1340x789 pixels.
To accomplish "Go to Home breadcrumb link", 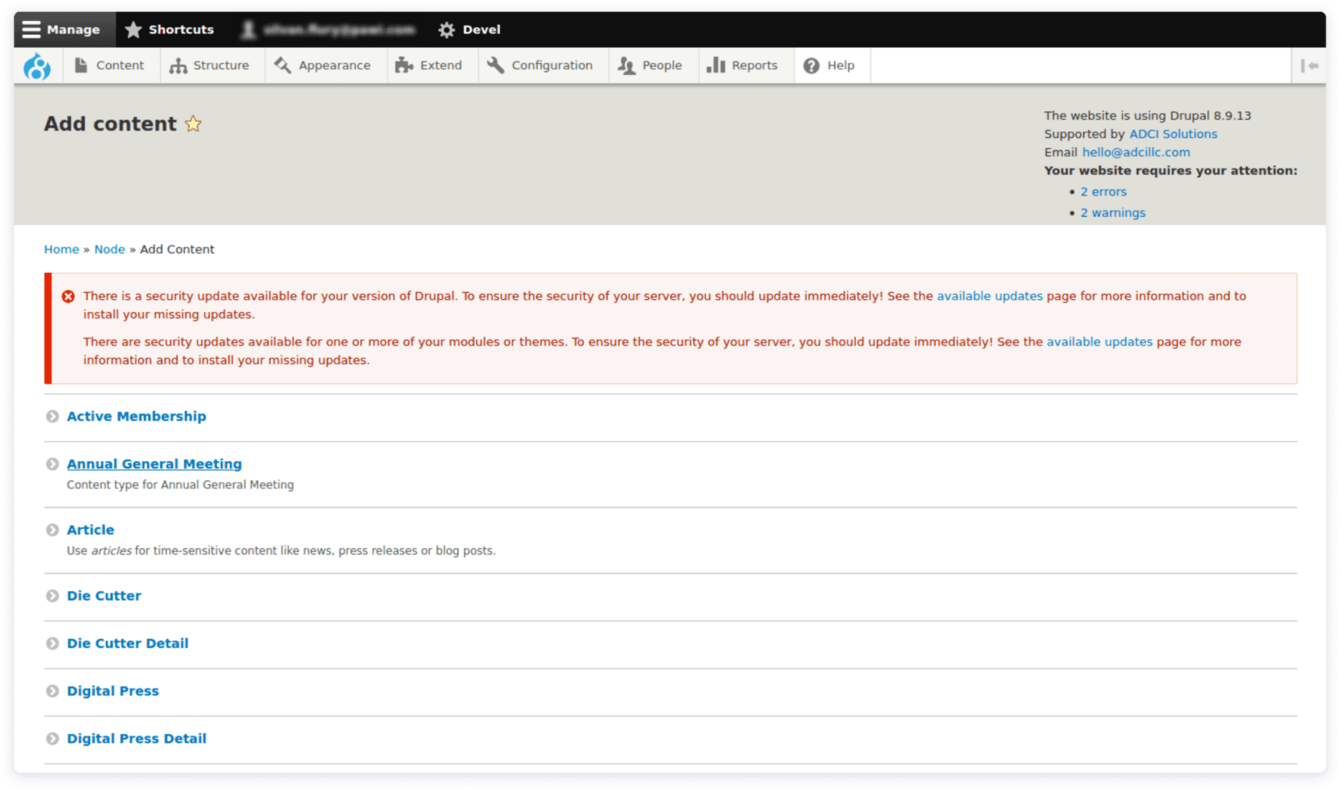I will [61, 249].
